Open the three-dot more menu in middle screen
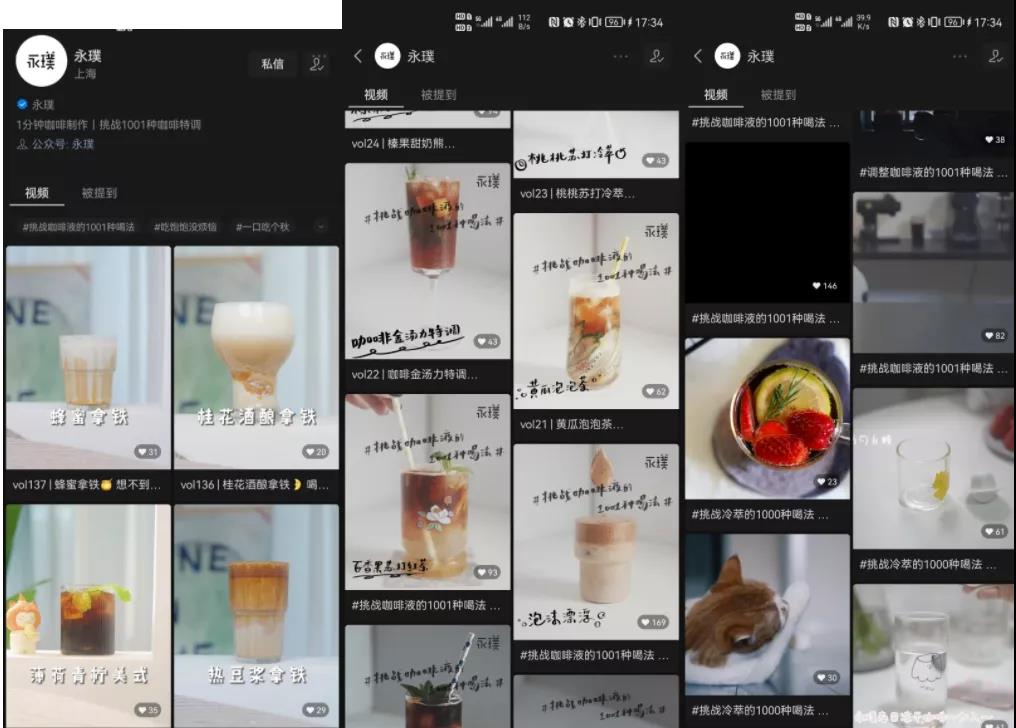This screenshot has width=1016, height=728. [621, 57]
